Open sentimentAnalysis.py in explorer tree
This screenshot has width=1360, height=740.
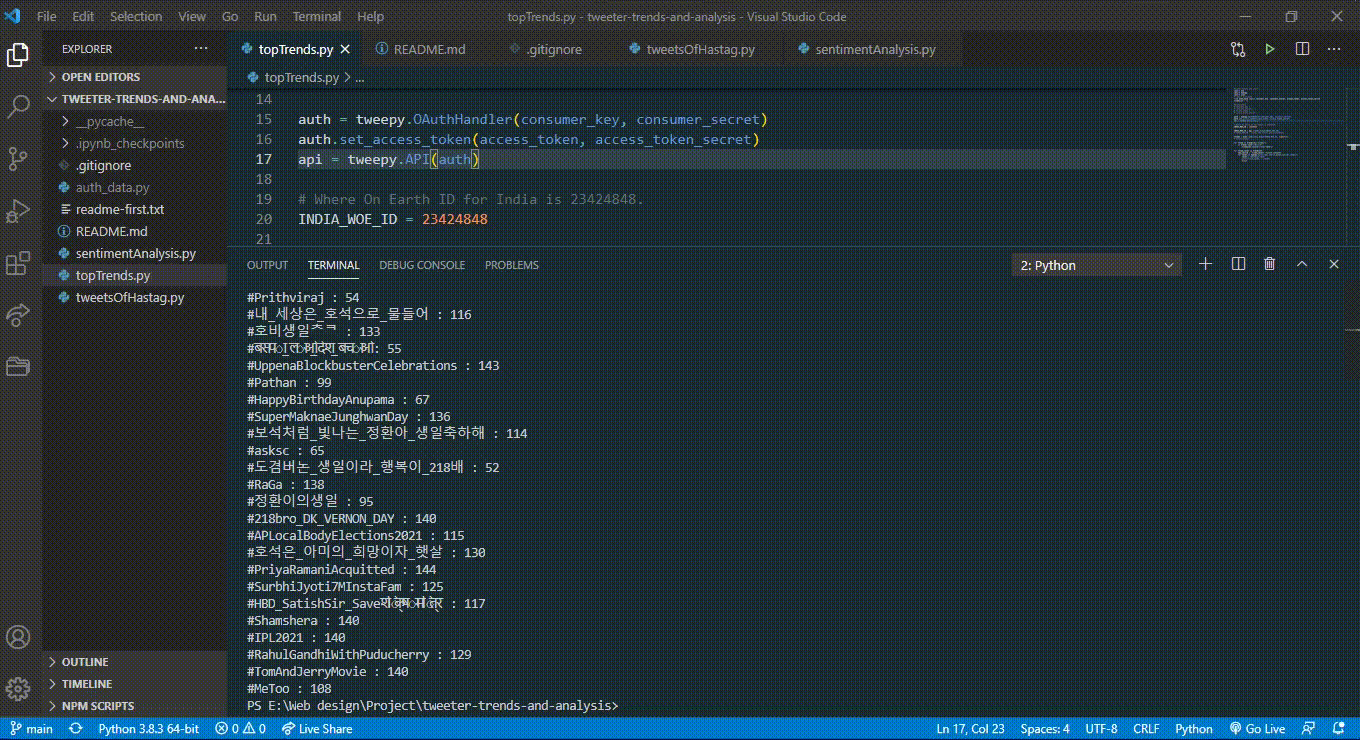[x=135, y=253]
